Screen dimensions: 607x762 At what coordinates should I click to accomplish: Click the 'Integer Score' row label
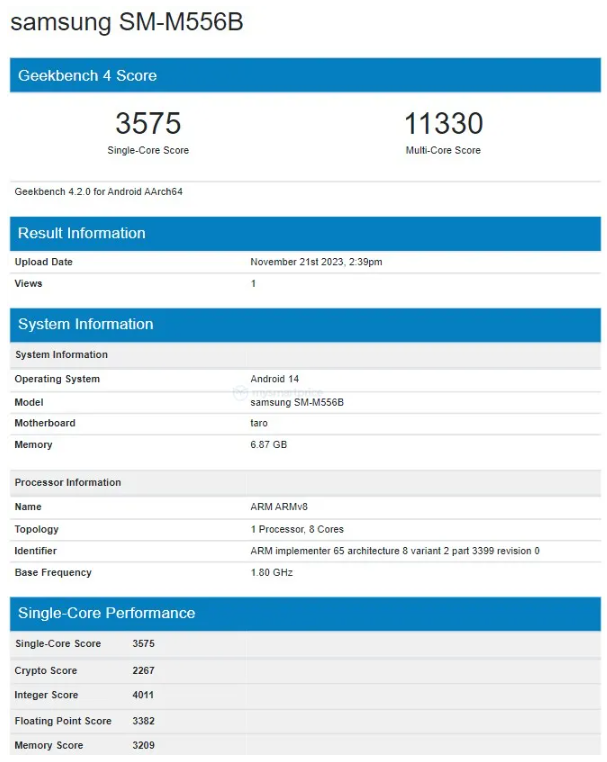pos(46,695)
